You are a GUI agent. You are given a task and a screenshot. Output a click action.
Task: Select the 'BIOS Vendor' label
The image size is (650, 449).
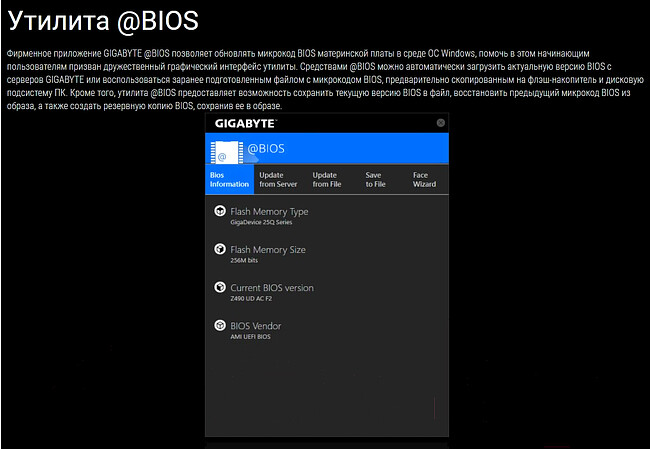[x=256, y=326]
